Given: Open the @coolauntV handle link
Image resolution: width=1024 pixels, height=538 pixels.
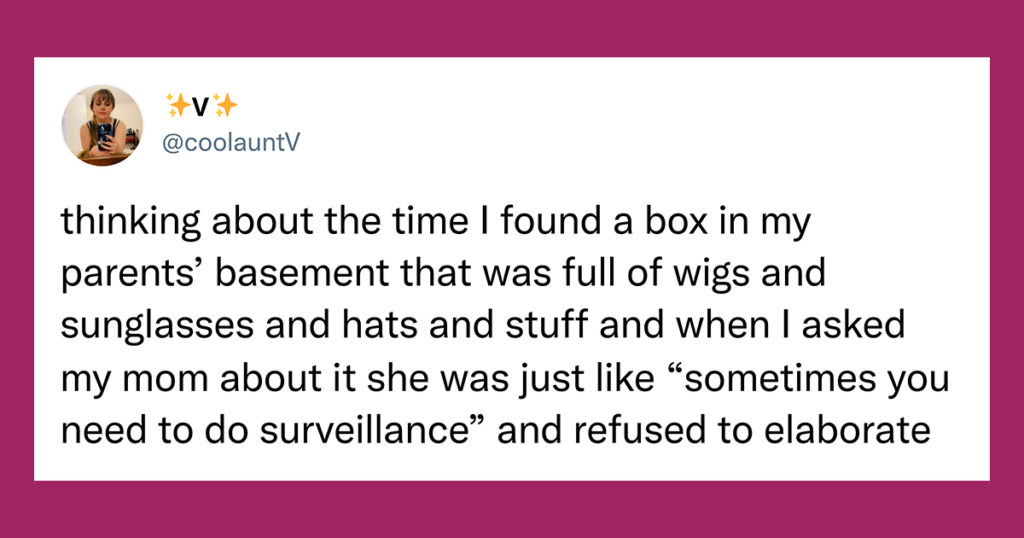Looking at the screenshot, I should pyautogui.click(x=231, y=142).
